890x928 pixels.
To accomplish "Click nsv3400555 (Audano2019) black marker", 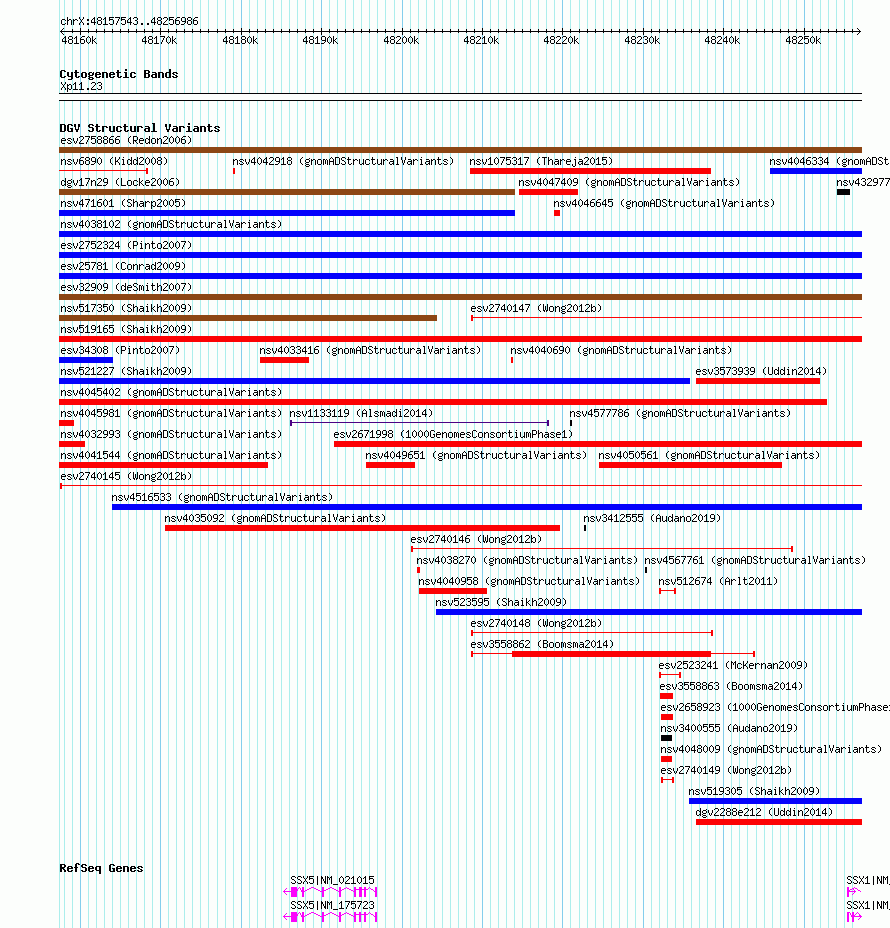I will [x=666, y=738].
